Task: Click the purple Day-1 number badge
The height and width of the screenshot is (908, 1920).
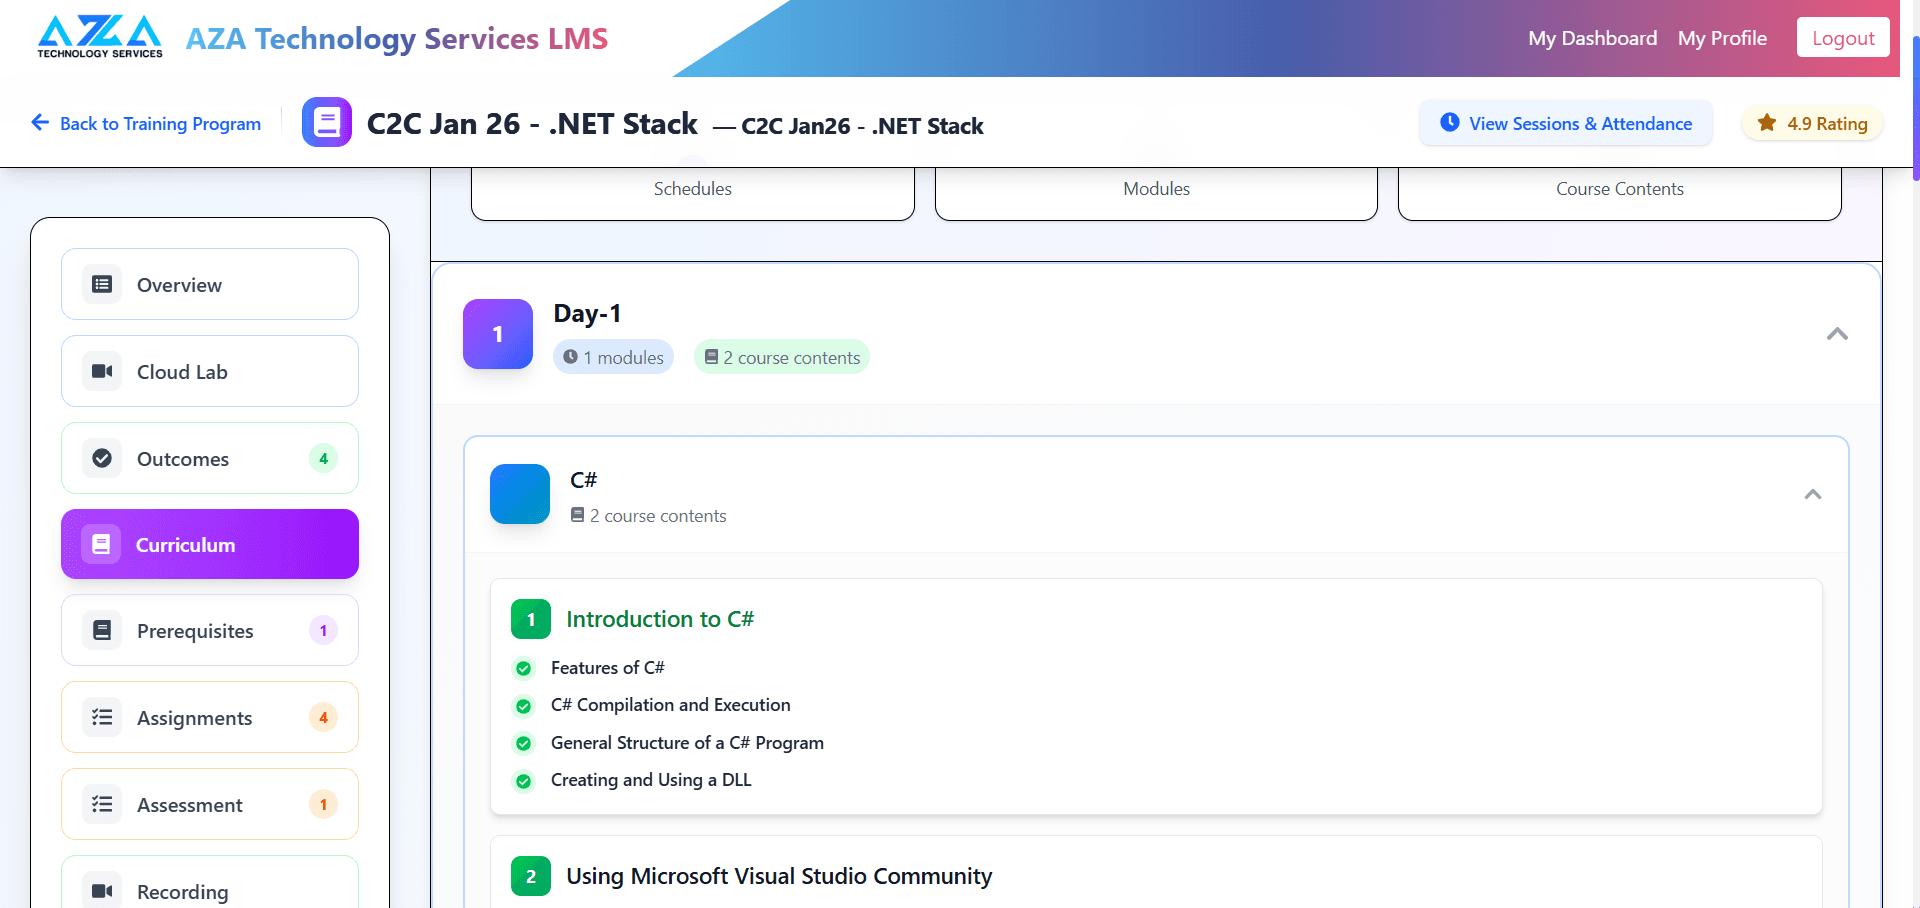Action: [x=498, y=334]
